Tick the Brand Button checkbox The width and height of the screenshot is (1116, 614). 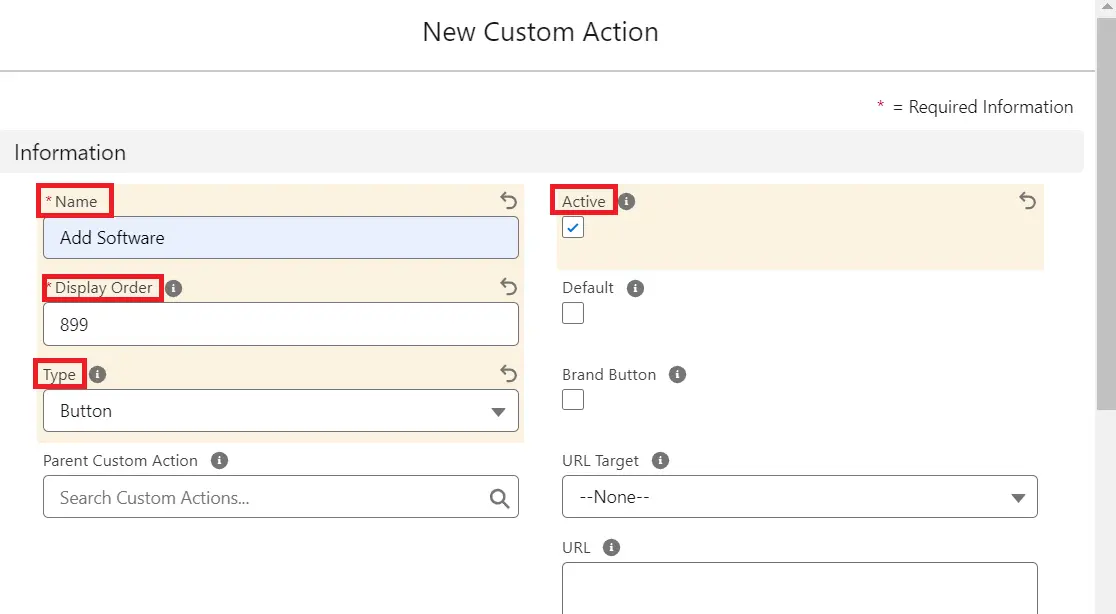pos(573,400)
